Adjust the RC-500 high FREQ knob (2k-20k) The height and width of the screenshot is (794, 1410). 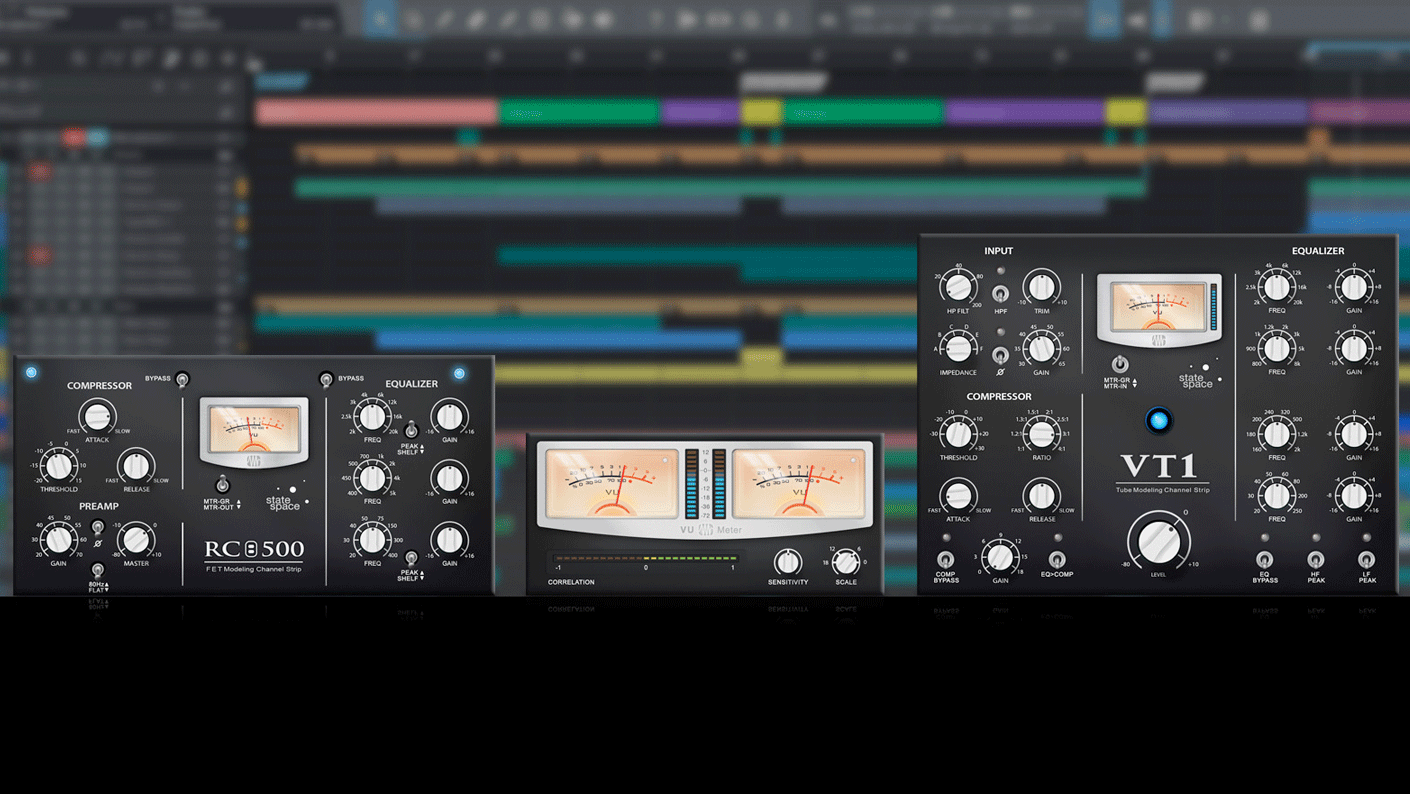372,416
